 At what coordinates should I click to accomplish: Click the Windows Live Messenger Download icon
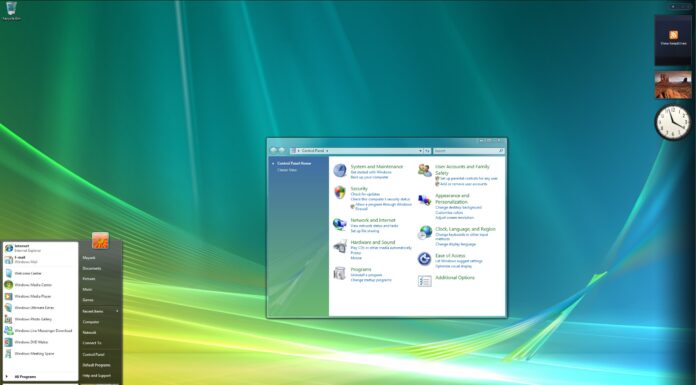(8, 331)
